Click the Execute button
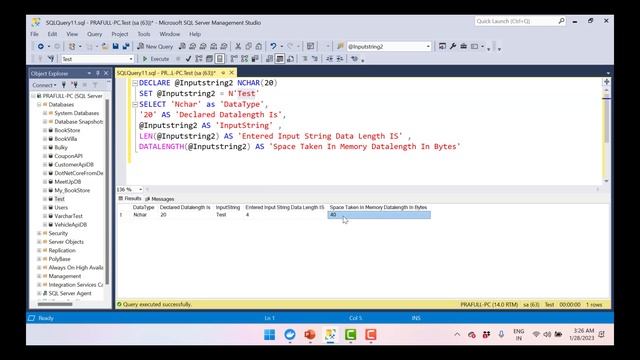The width and height of the screenshot is (640, 360). tap(156, 59)
